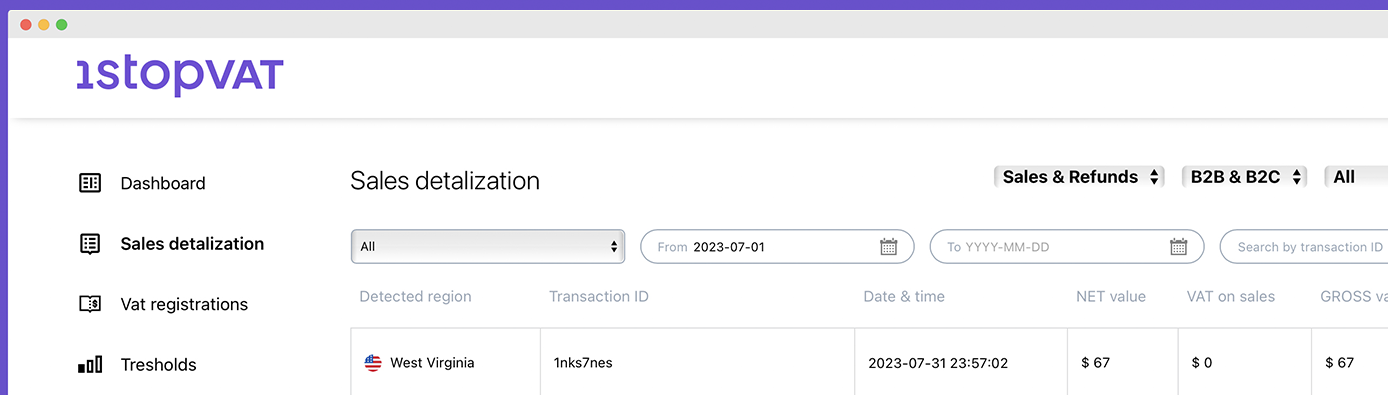
Task: Open calendar picker in From date field
Action: [x=888, y=247]
